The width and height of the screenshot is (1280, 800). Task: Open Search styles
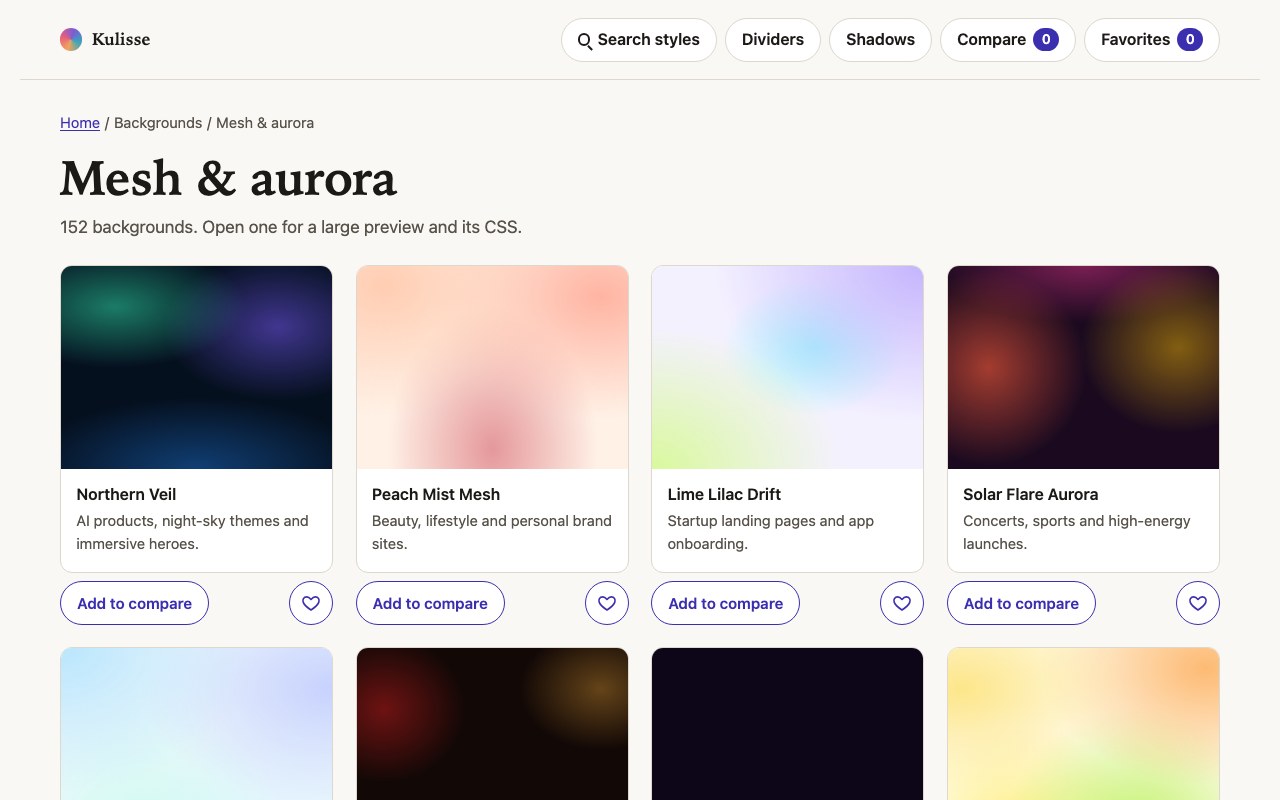[x=639, y=40]
